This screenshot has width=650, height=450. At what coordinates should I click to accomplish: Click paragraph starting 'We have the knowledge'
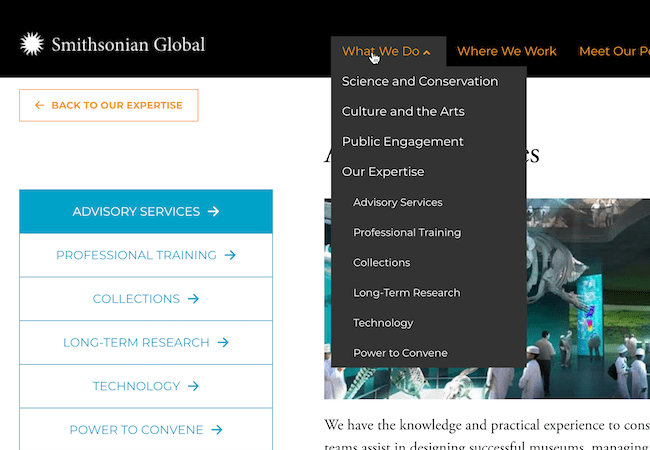tap(487, 434)
